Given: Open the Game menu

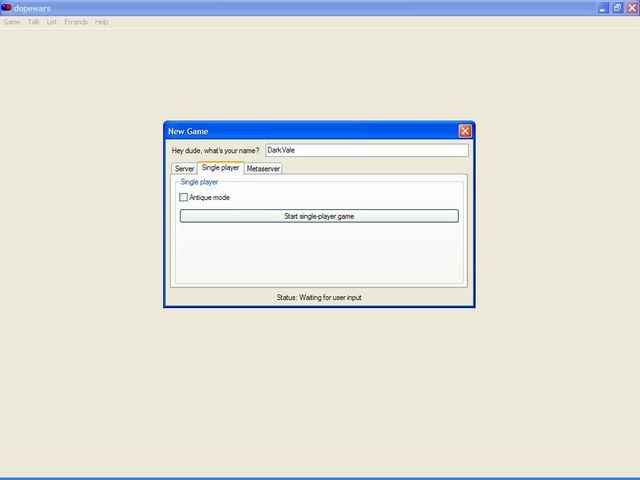Looking at the screenshot, I should (x=11, y=21).
